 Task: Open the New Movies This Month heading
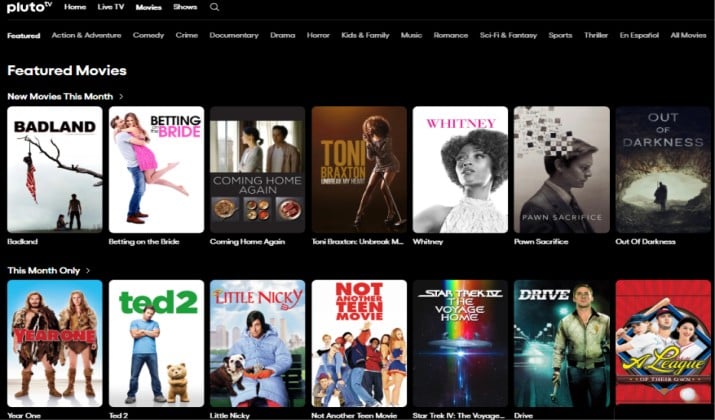(x=60, y=97)
